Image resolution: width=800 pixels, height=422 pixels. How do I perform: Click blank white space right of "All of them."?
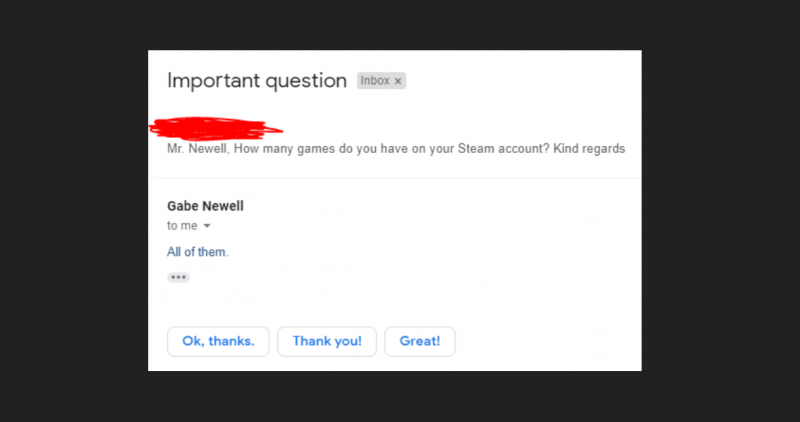420,252
